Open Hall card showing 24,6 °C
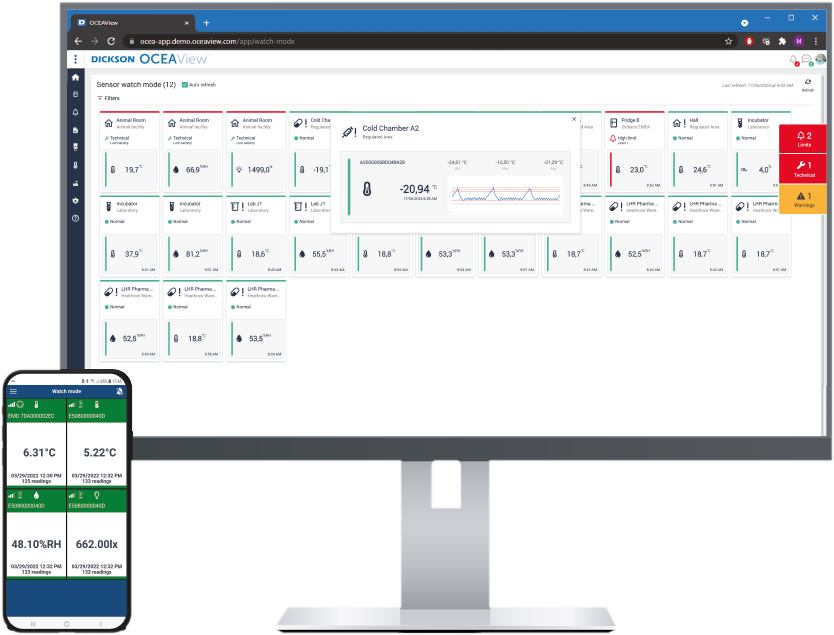 click(698, 151)
